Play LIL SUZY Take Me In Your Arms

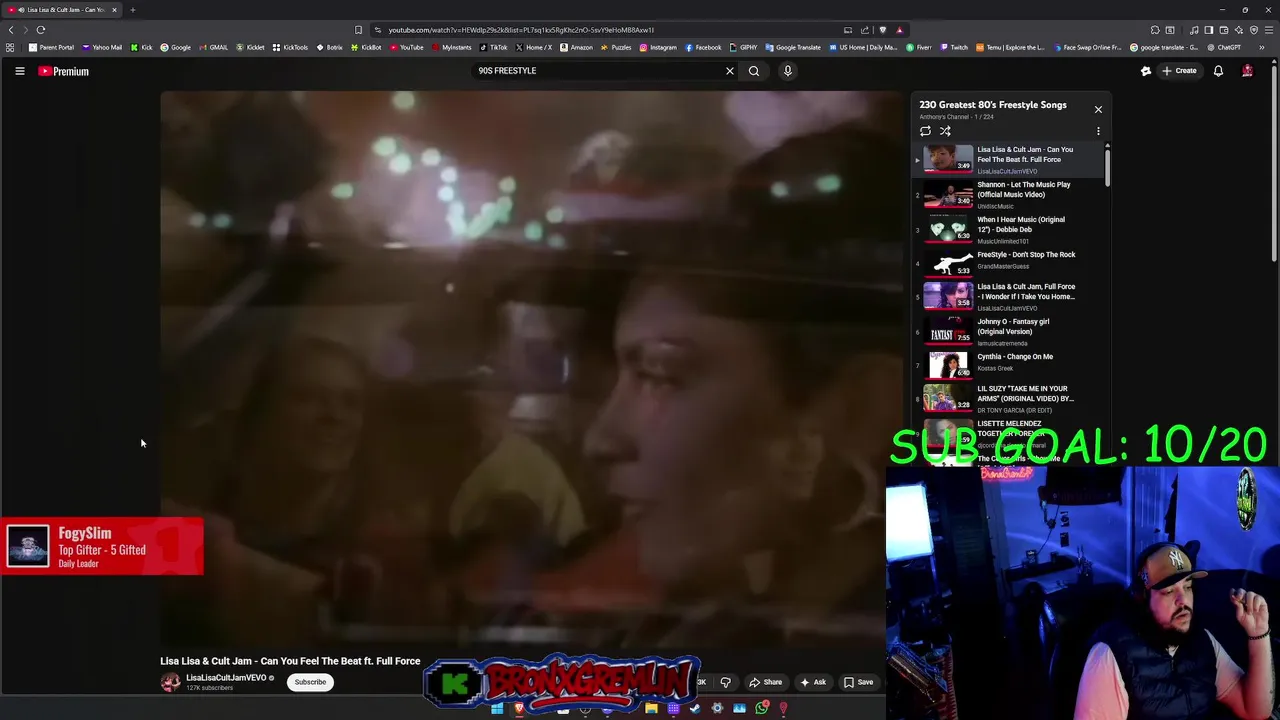[1008, 399]
